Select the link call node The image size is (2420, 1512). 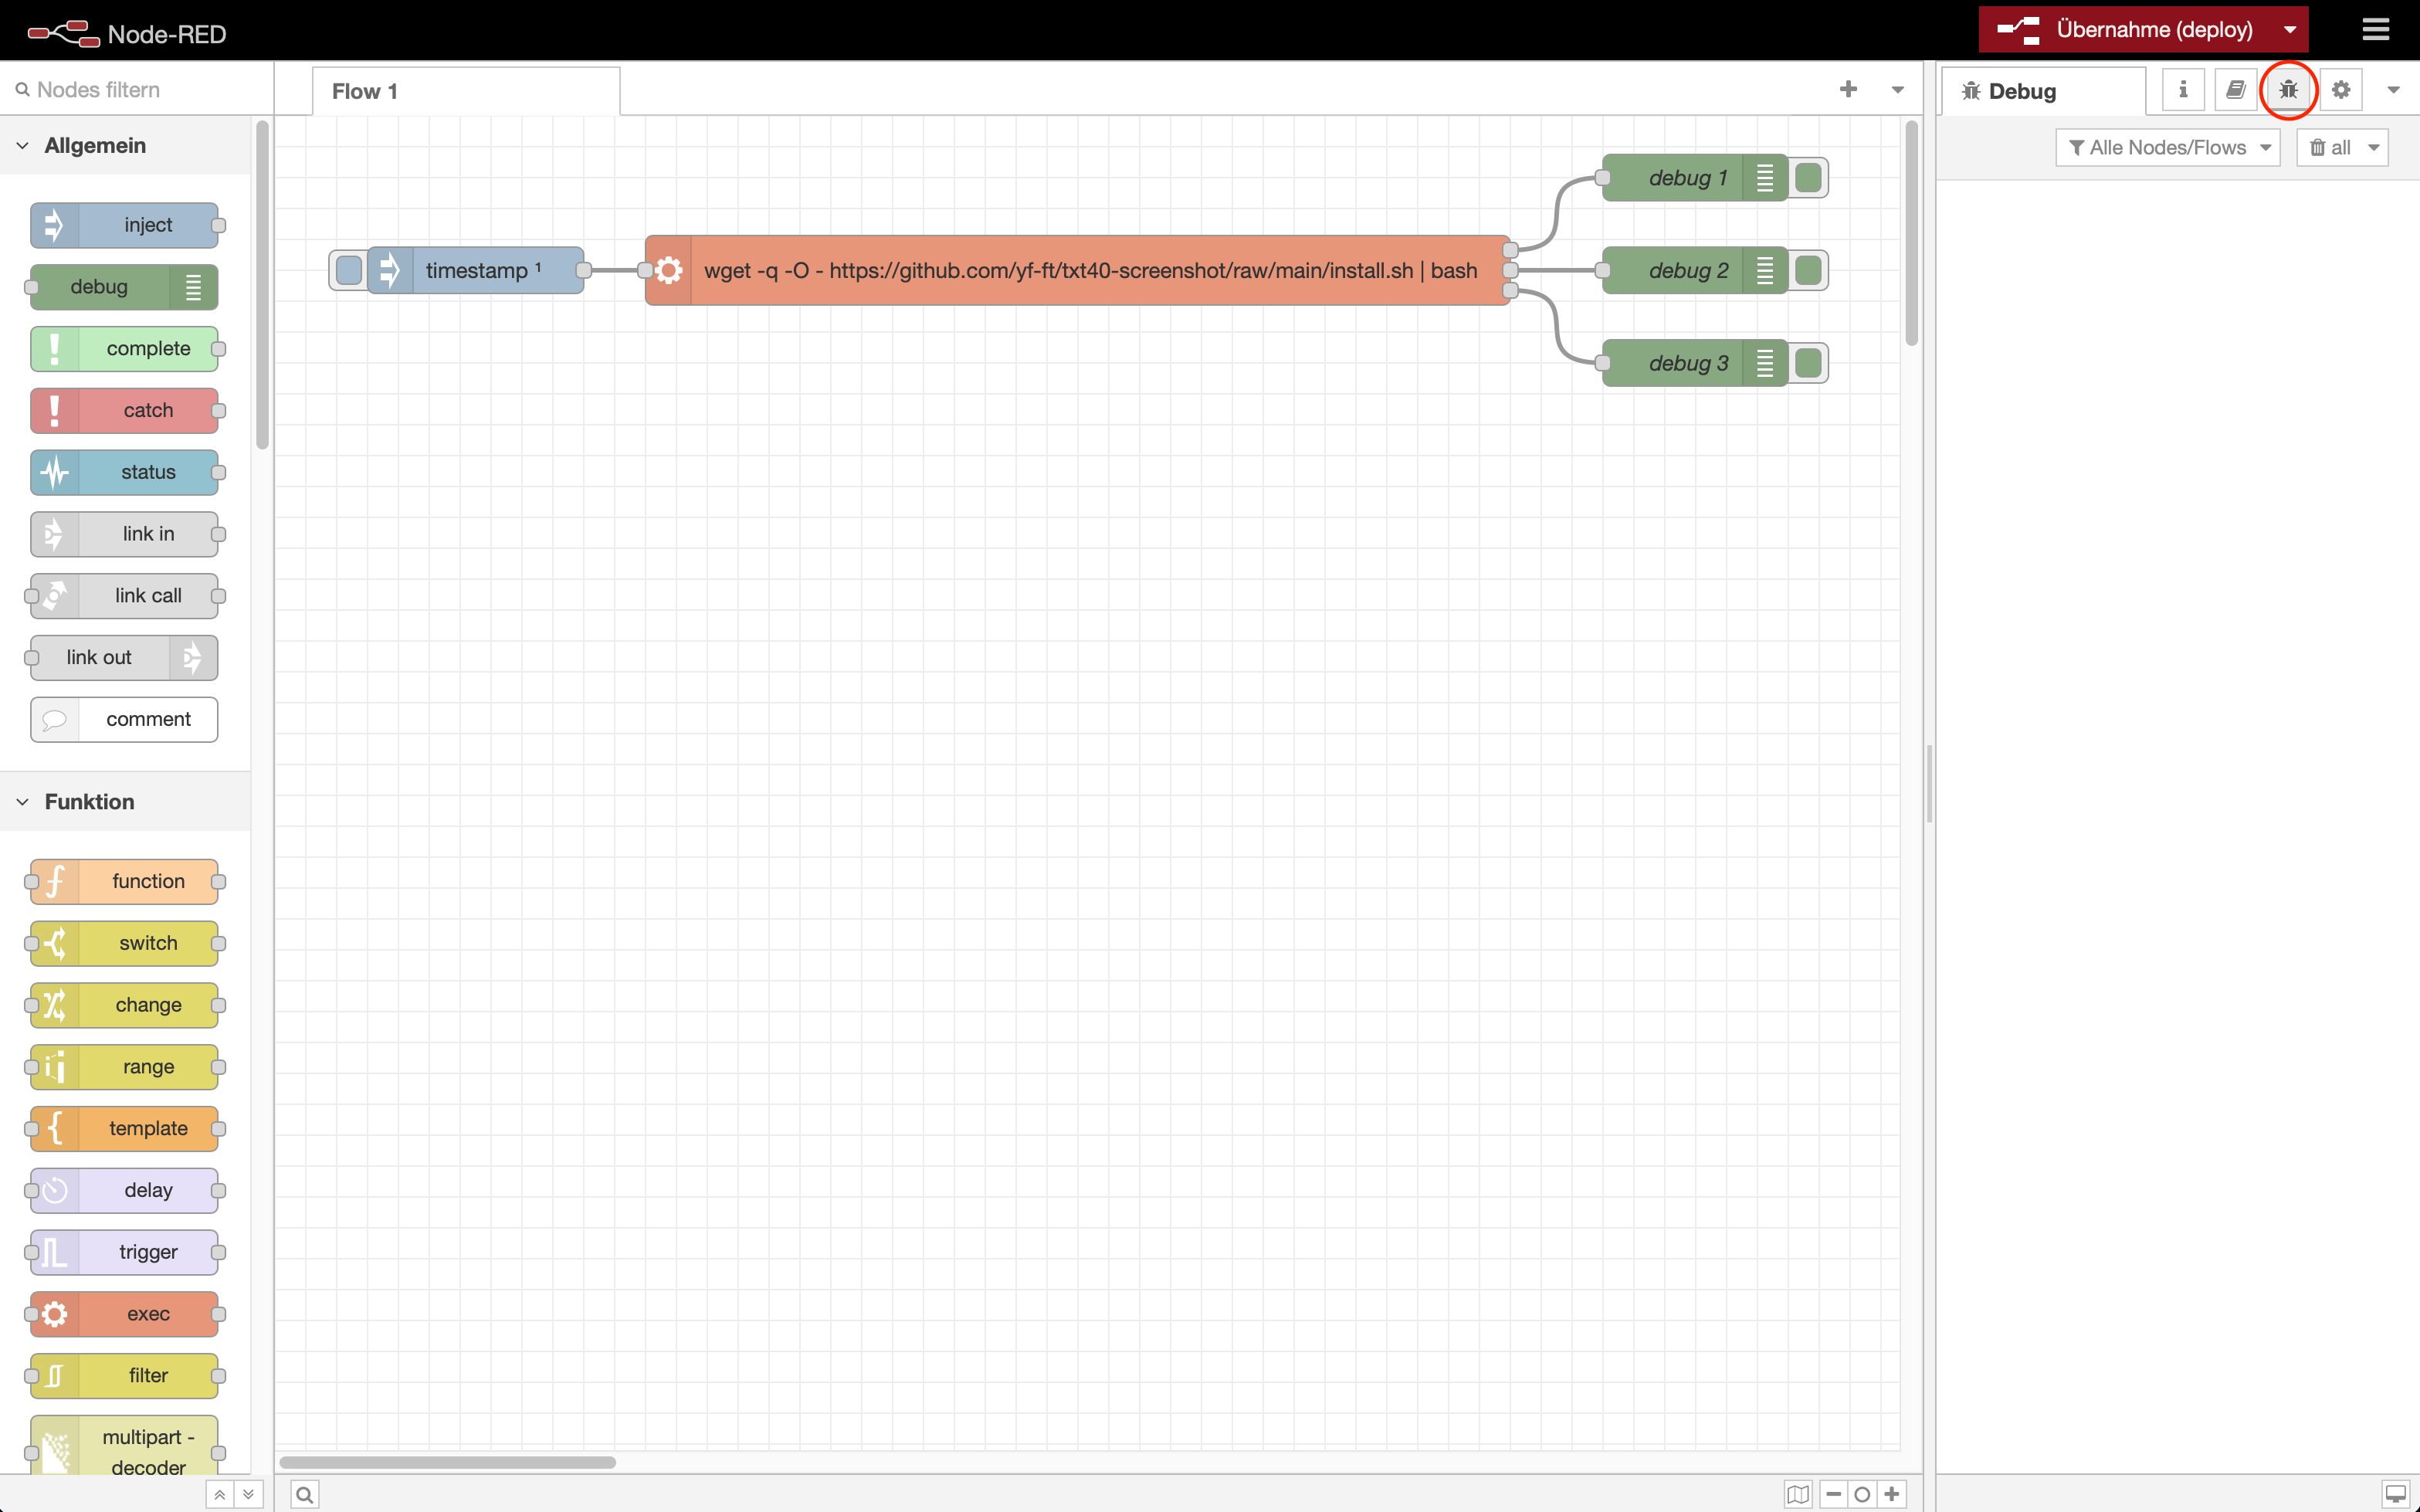[x=124, y=596]
